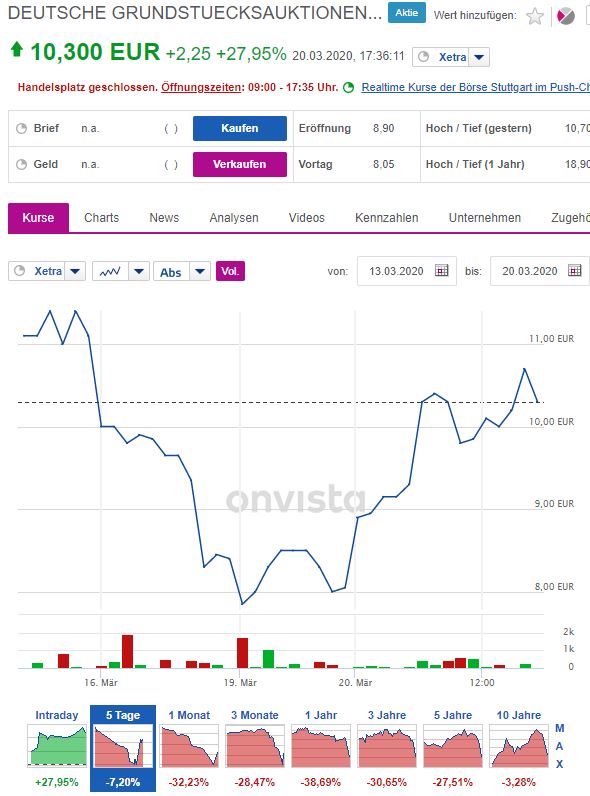Image resolution: width=590 pixels, height=796 pixels.
Task: Open the News tab
Action: coord(164,218)
